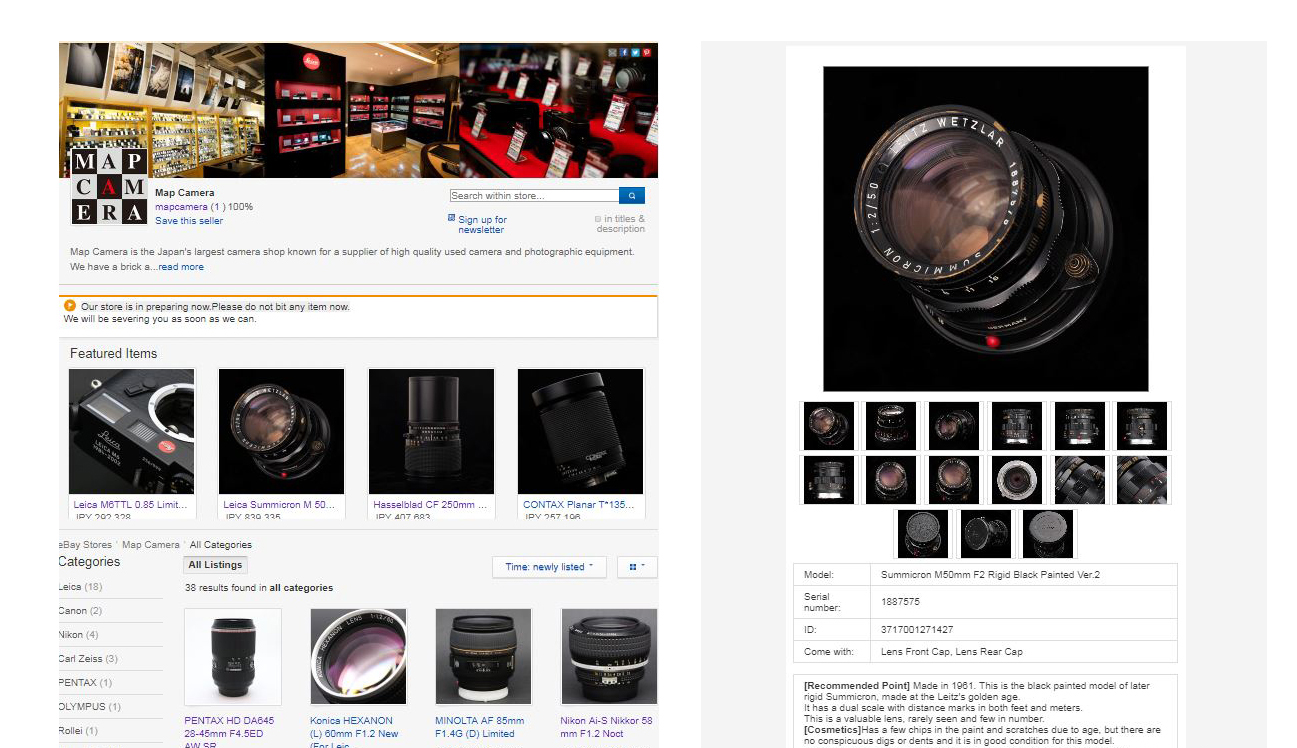Select the middle thumbnail in bottom gallery row
The width and height of the screenshot is (1297, 748).
[x=985, y=534]
